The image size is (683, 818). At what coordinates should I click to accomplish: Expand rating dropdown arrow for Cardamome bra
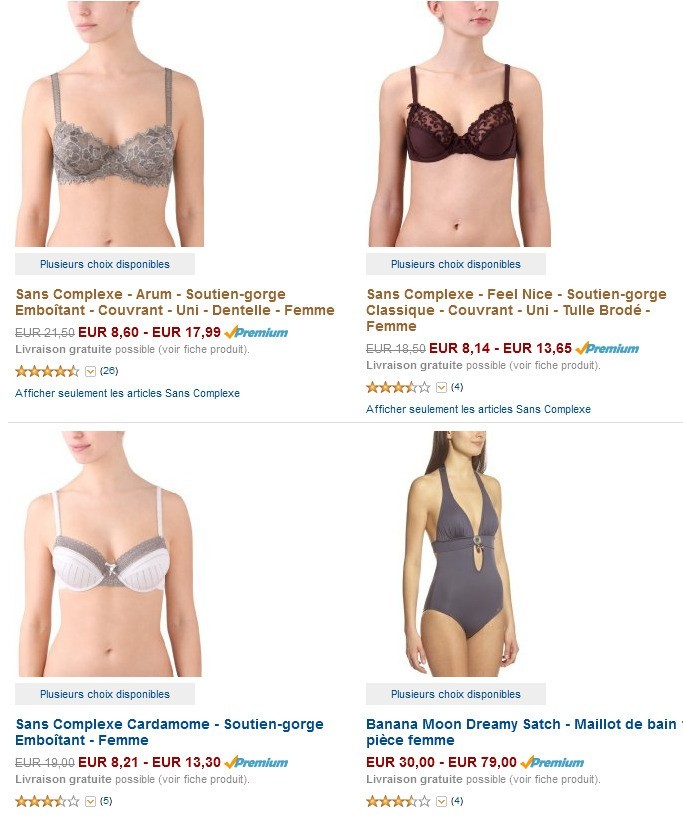pos(90,801)
